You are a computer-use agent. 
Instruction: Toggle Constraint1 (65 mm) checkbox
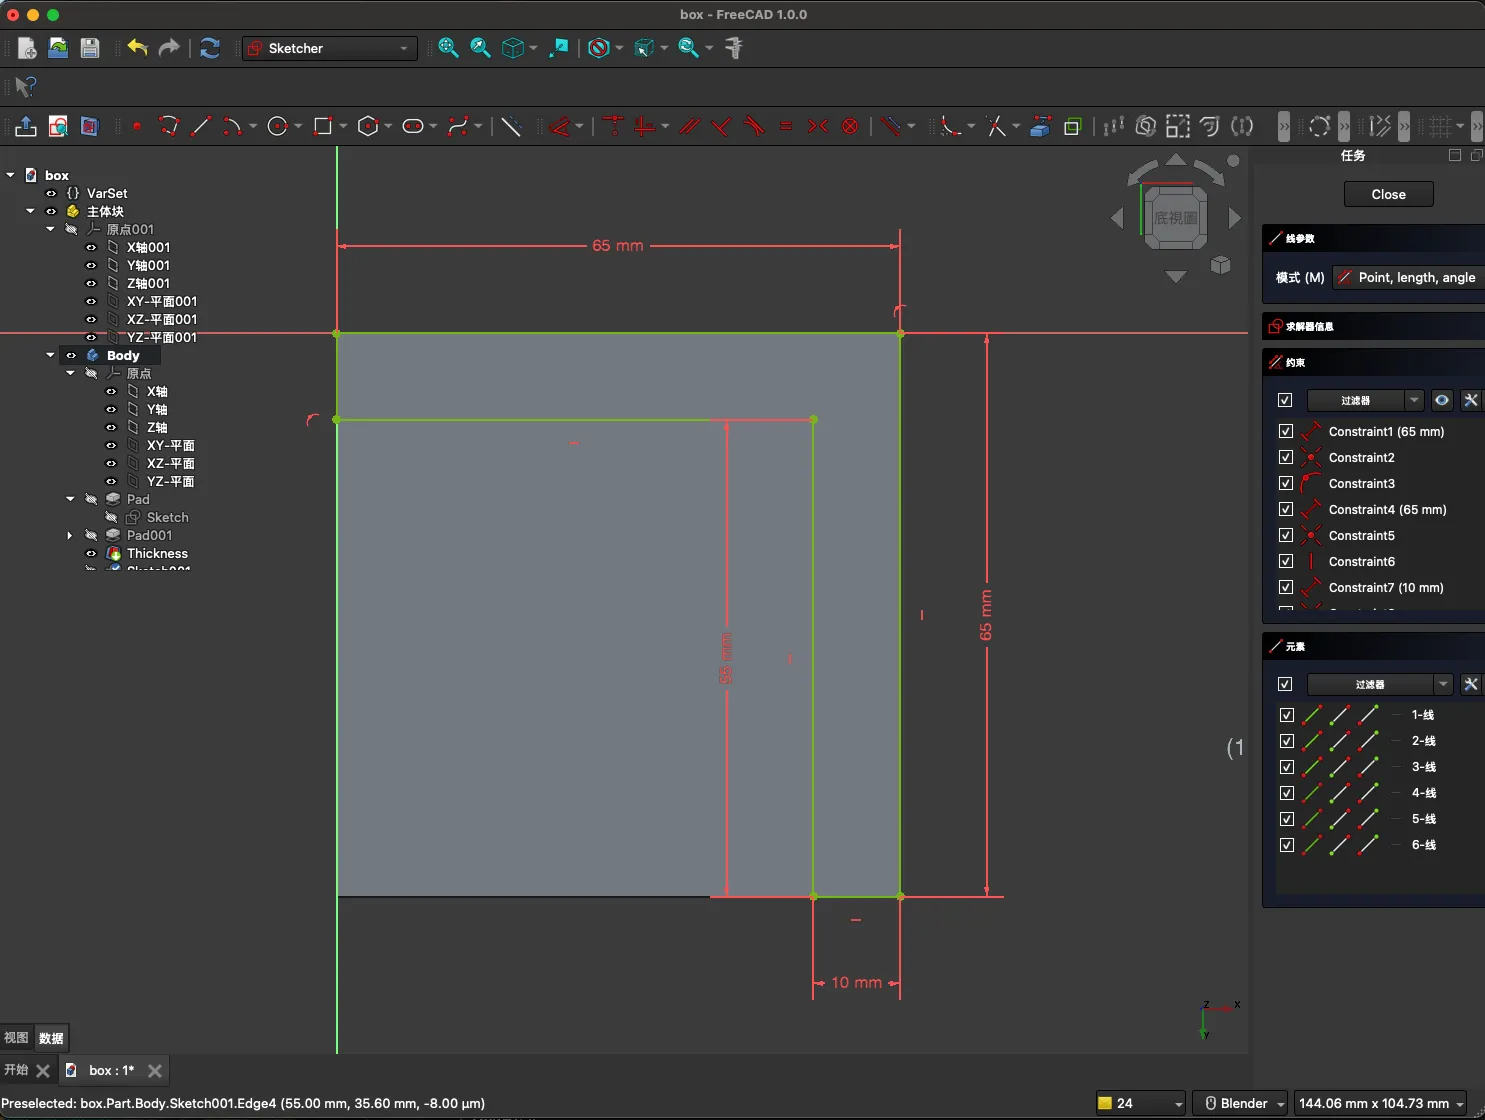1286,431
